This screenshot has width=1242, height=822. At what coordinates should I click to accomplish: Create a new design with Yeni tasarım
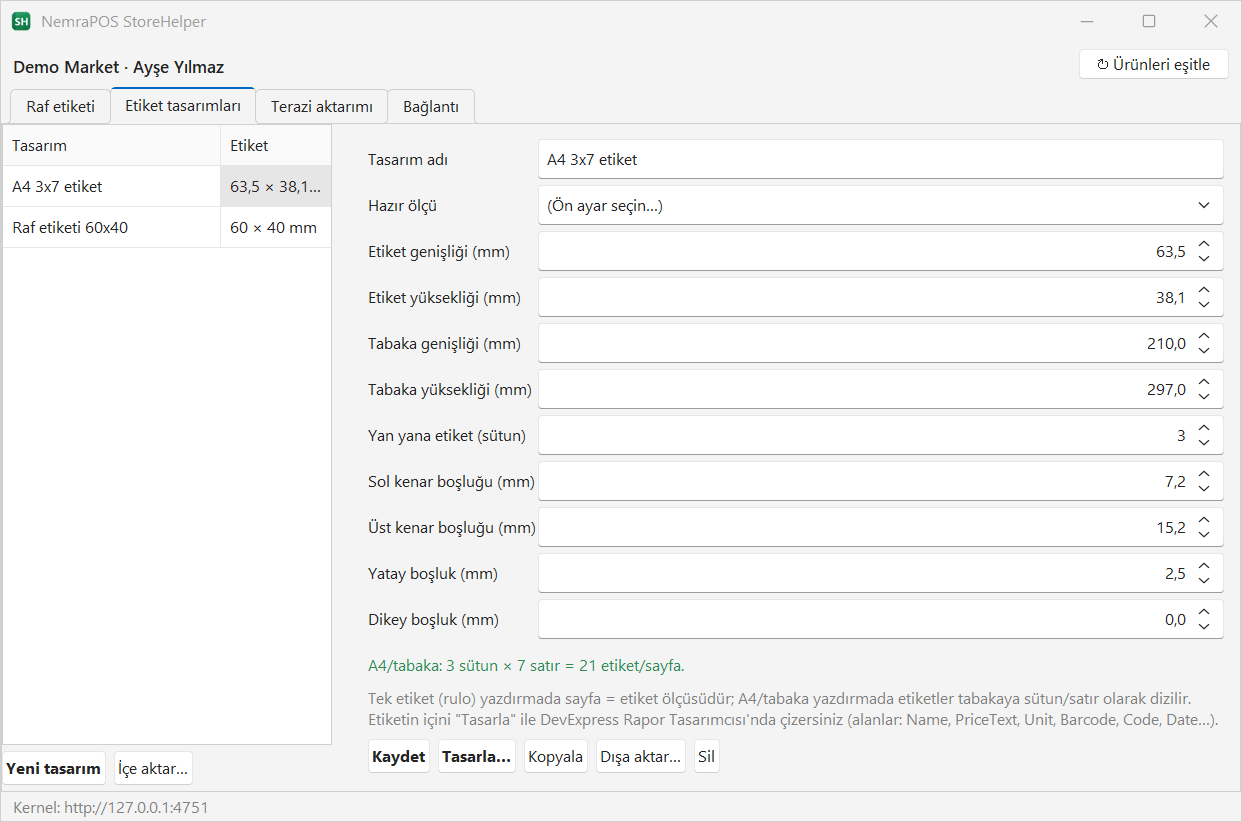tap(54, 768)
